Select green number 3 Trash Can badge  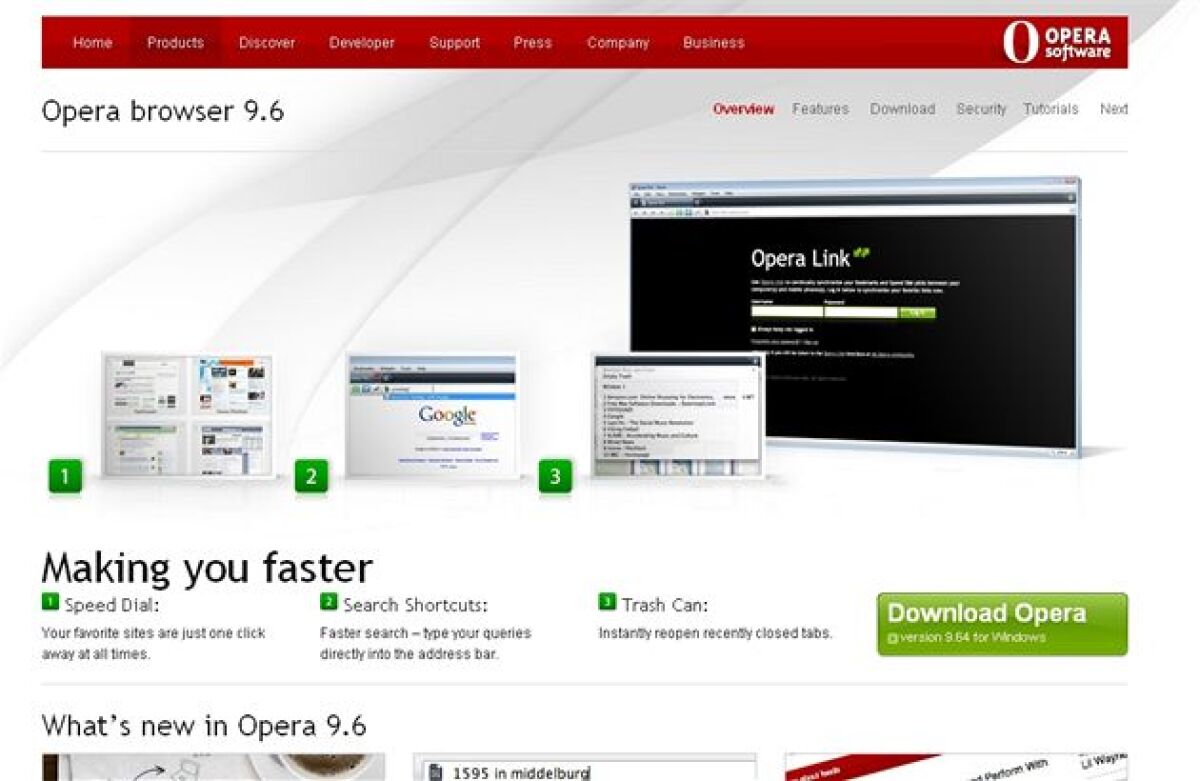(556, 477)
